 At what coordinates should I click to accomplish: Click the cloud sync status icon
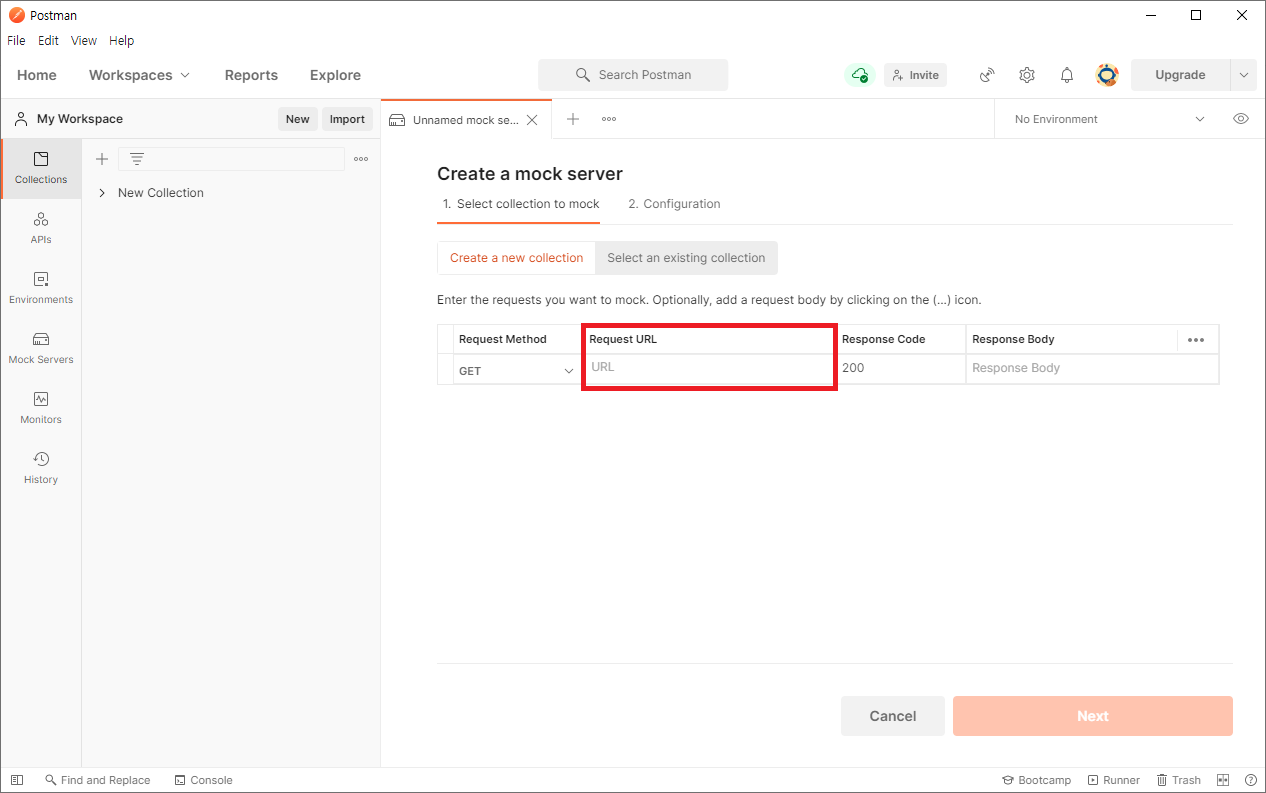pyautogui.click(x=859, y=75)
